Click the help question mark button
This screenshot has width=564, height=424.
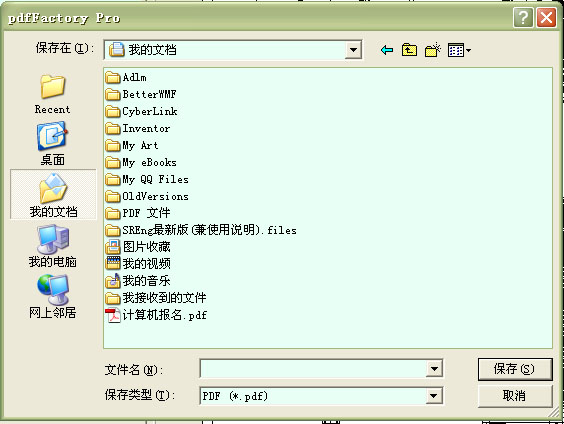(x=523, y=17)
